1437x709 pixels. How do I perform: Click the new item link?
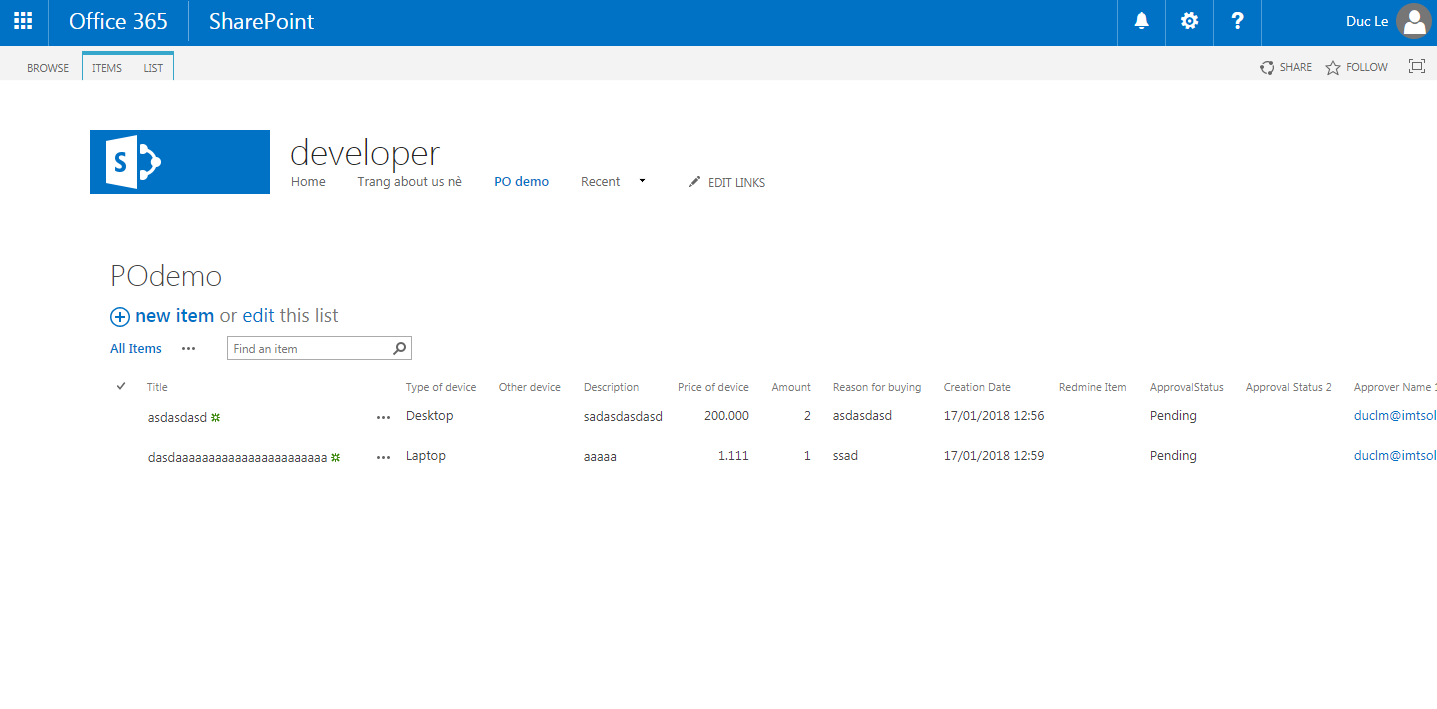click(x=174, y=316)
